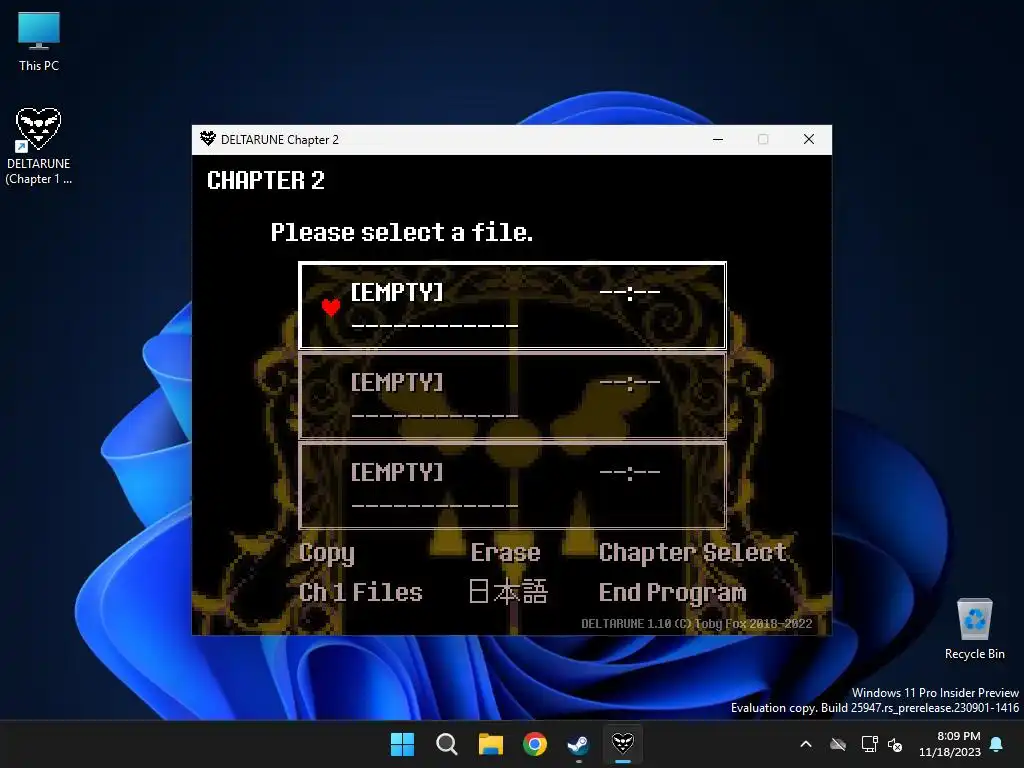Click 'Please select a file.' text
The image size is (1024, 768).
[x=402, y=232]
